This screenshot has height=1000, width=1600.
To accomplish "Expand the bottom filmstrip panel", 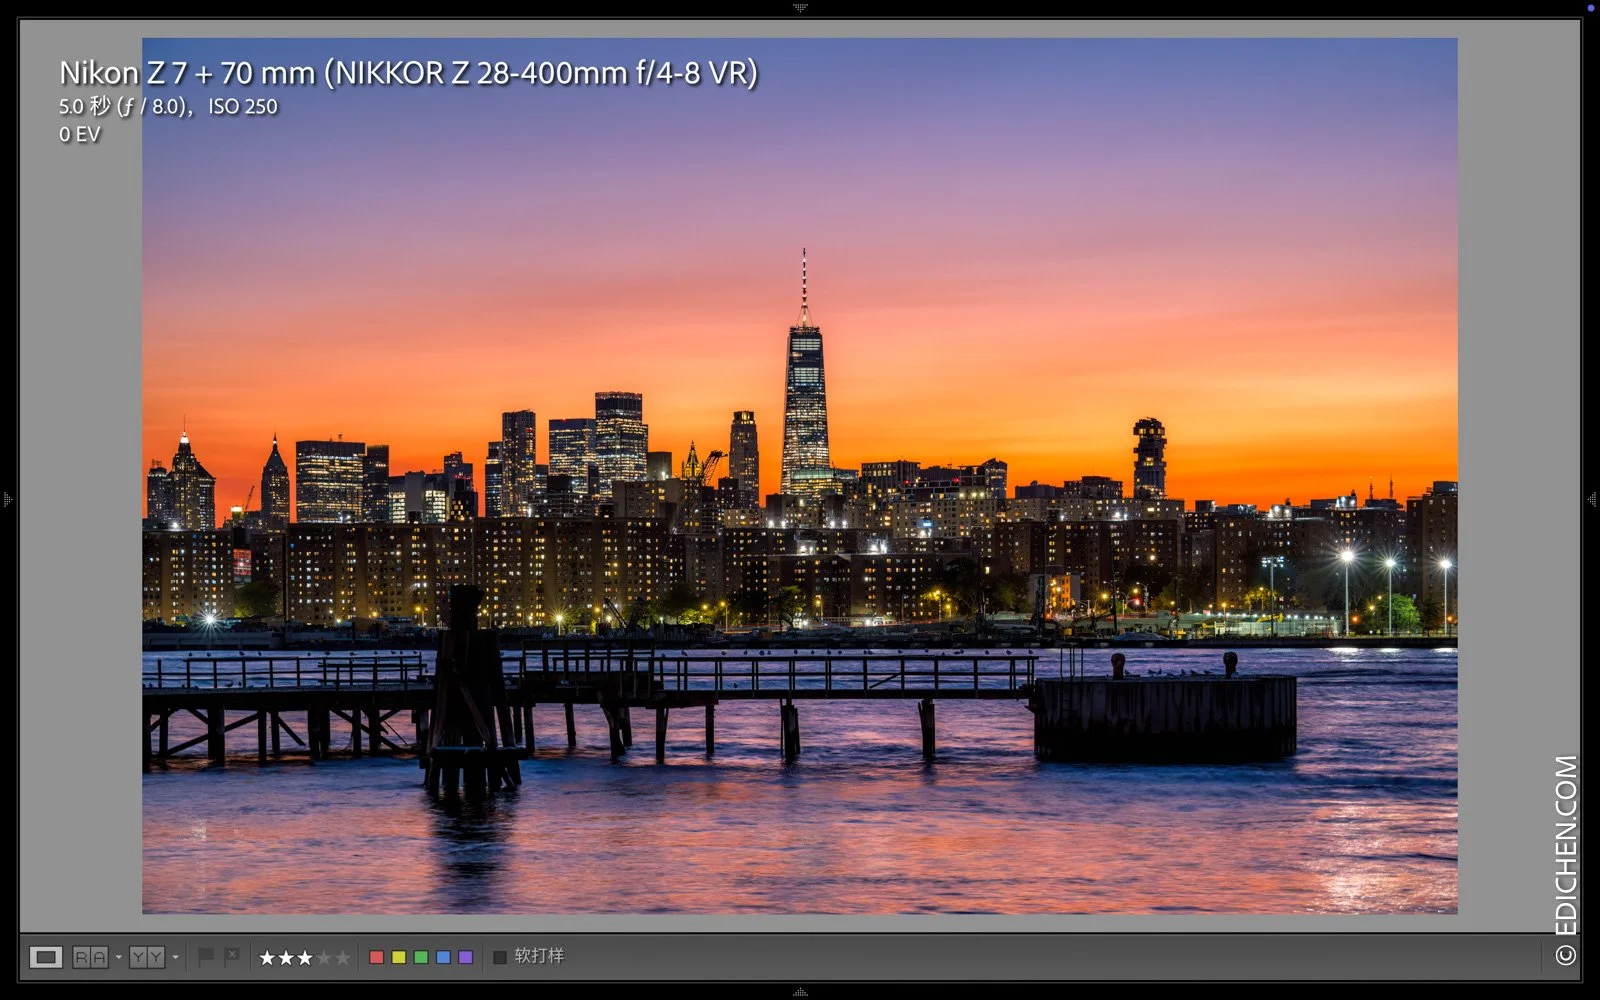I will click(800, 992).
